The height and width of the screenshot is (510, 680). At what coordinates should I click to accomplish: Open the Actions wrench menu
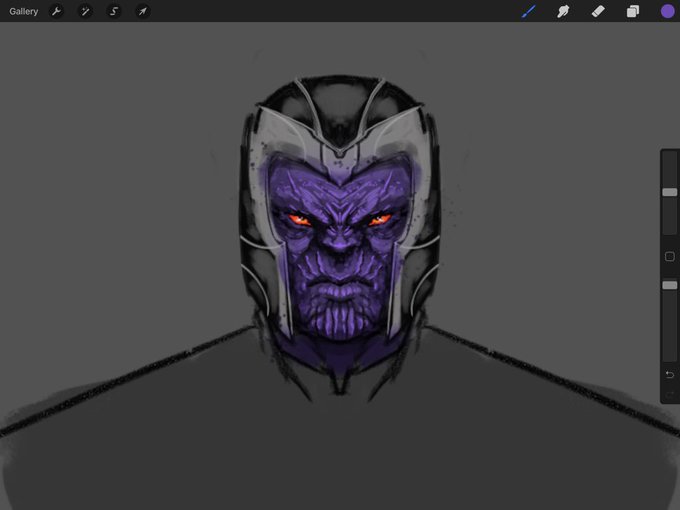click(x=56, y=11)
